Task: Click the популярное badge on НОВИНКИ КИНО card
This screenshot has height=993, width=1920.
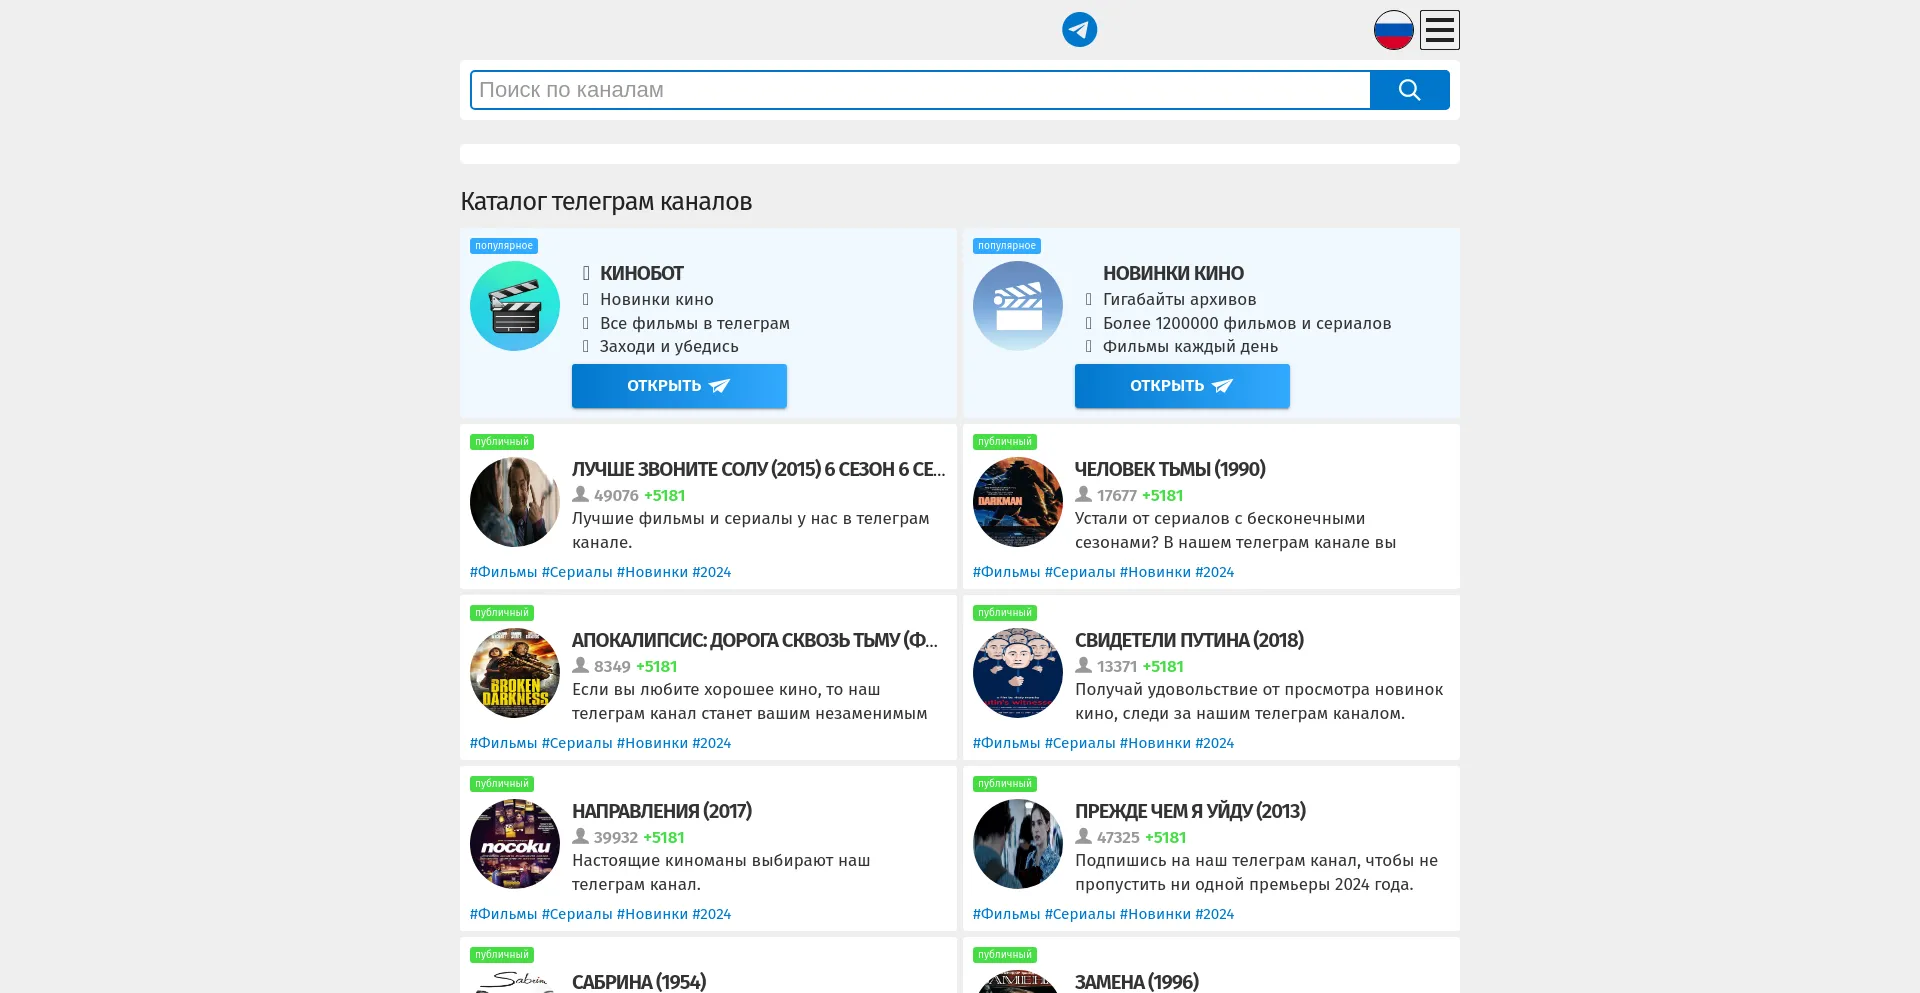Action: click(x=1007, y=246)
